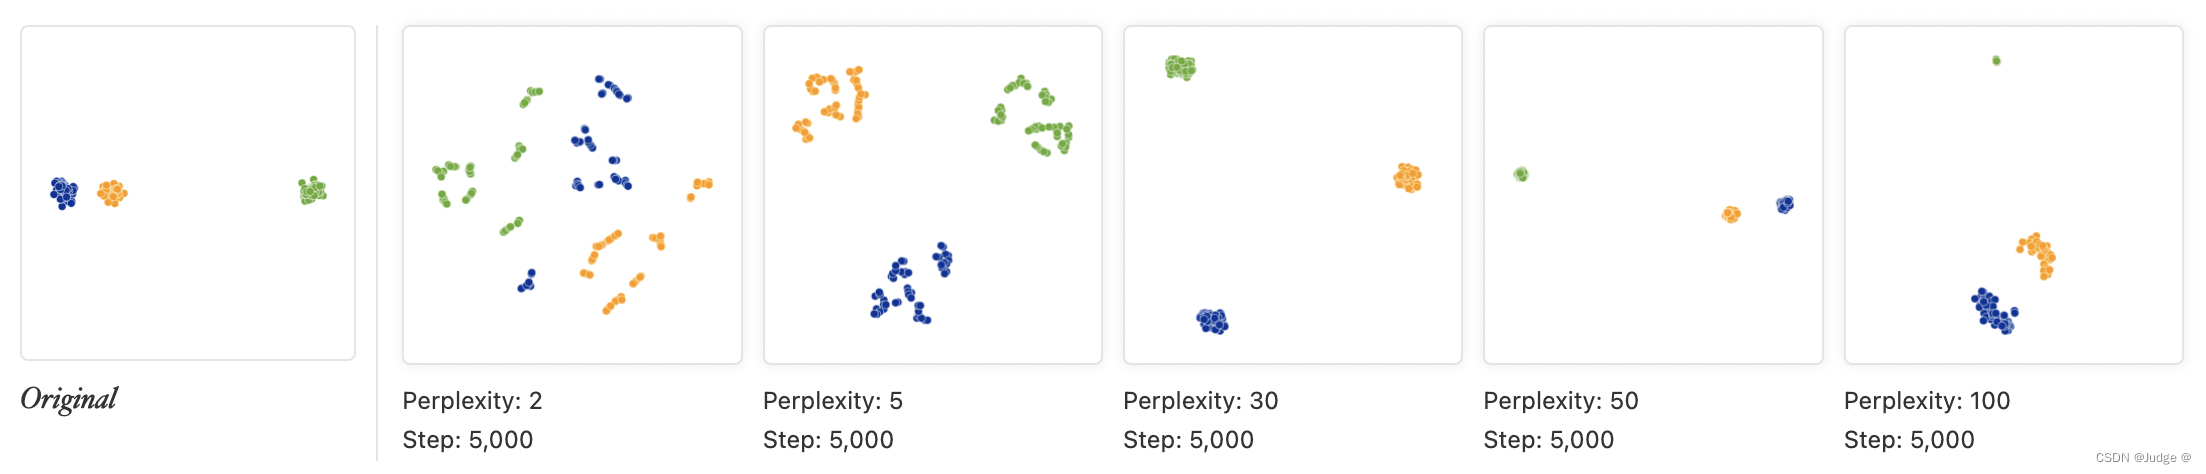Click the single green dot in Perplexity 100 plot
Screen dimensions: 2206x474
pyautogui.click(x=1996, y=61)
